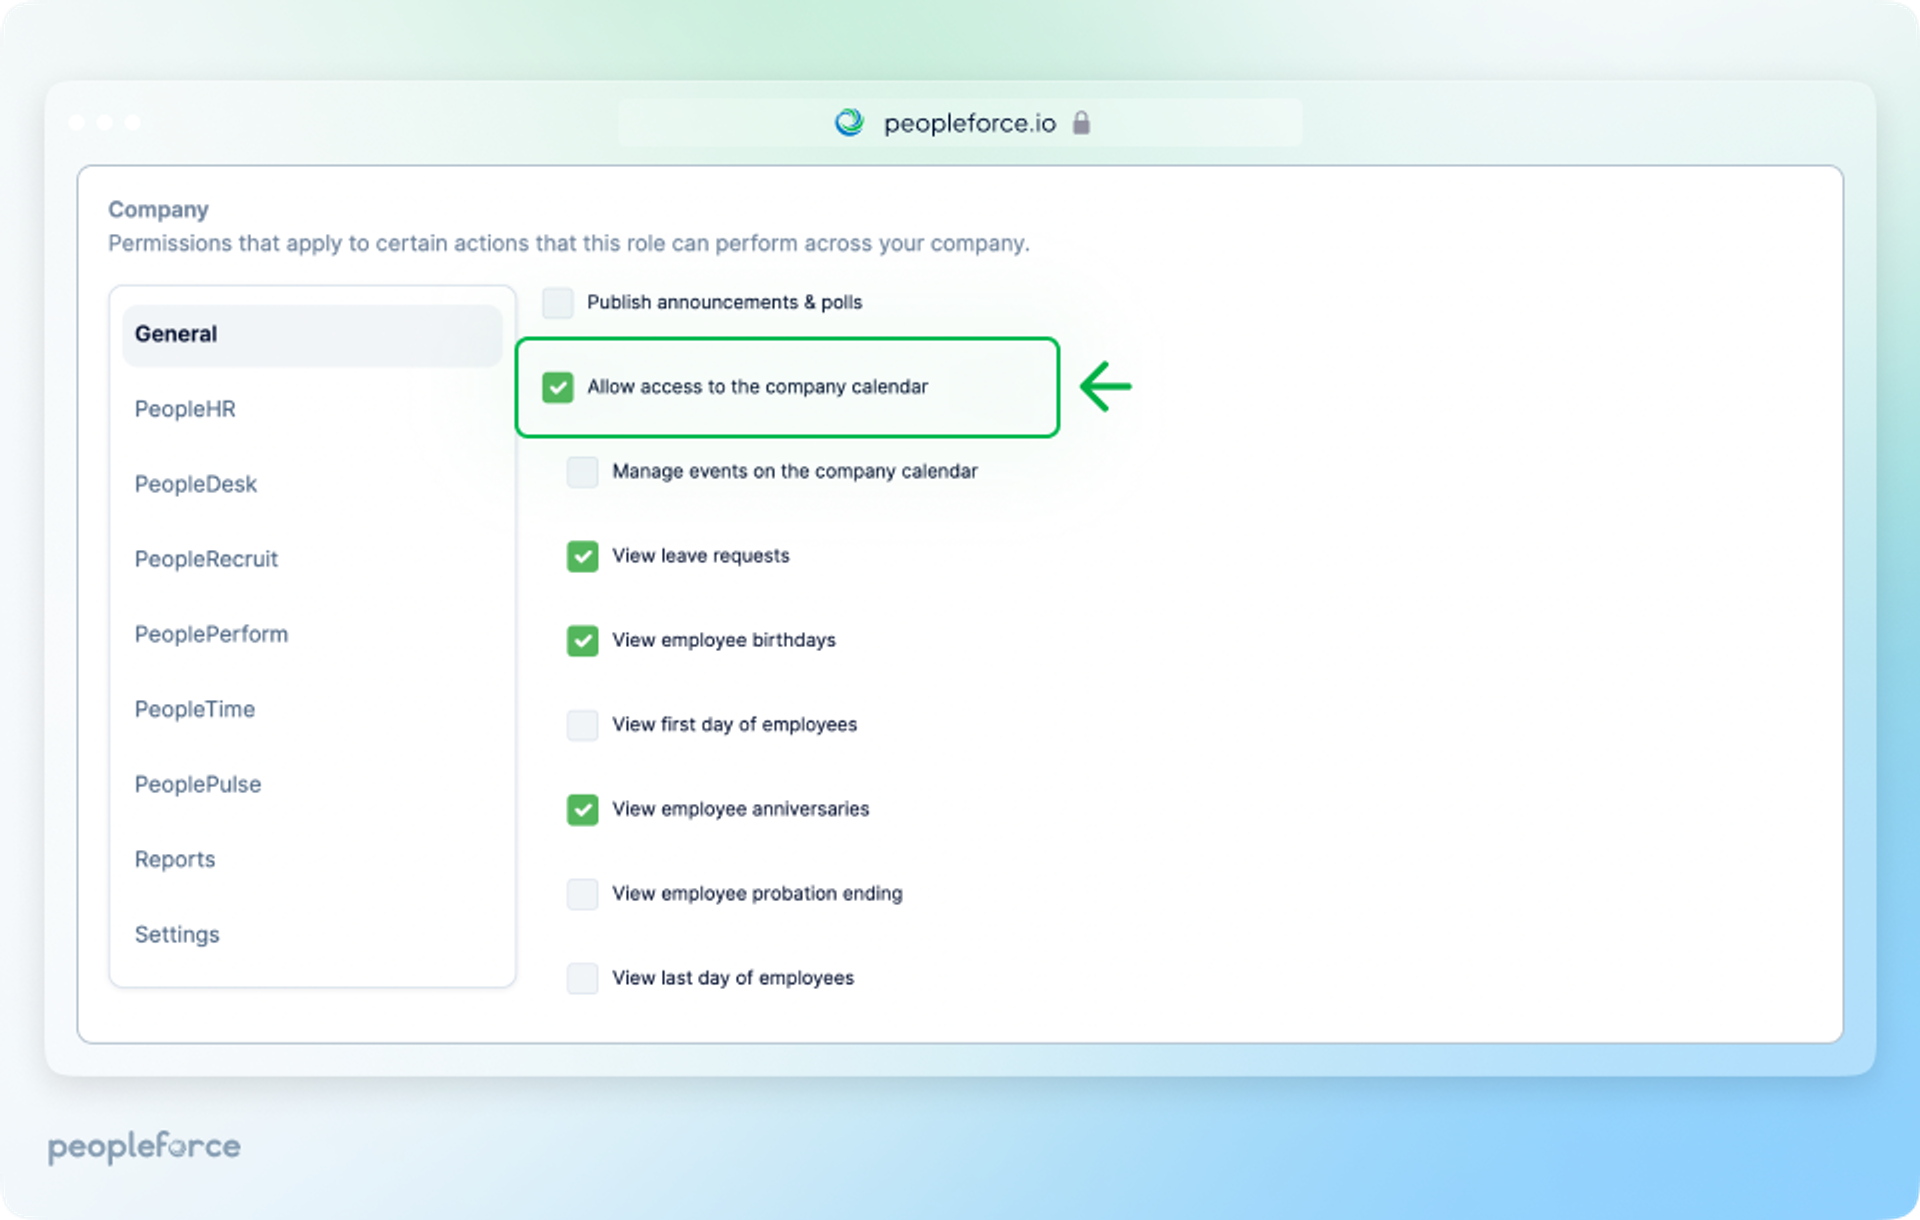Toggle the View leave requests checkbox
The width and height of the screenshot is (1920, 1220).
583,556
